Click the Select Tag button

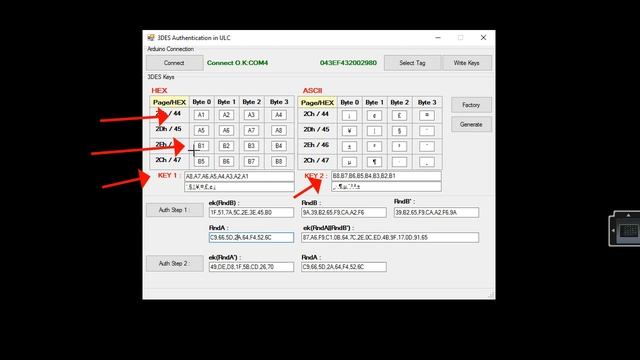pyautogui.click(x=412, y=63)
